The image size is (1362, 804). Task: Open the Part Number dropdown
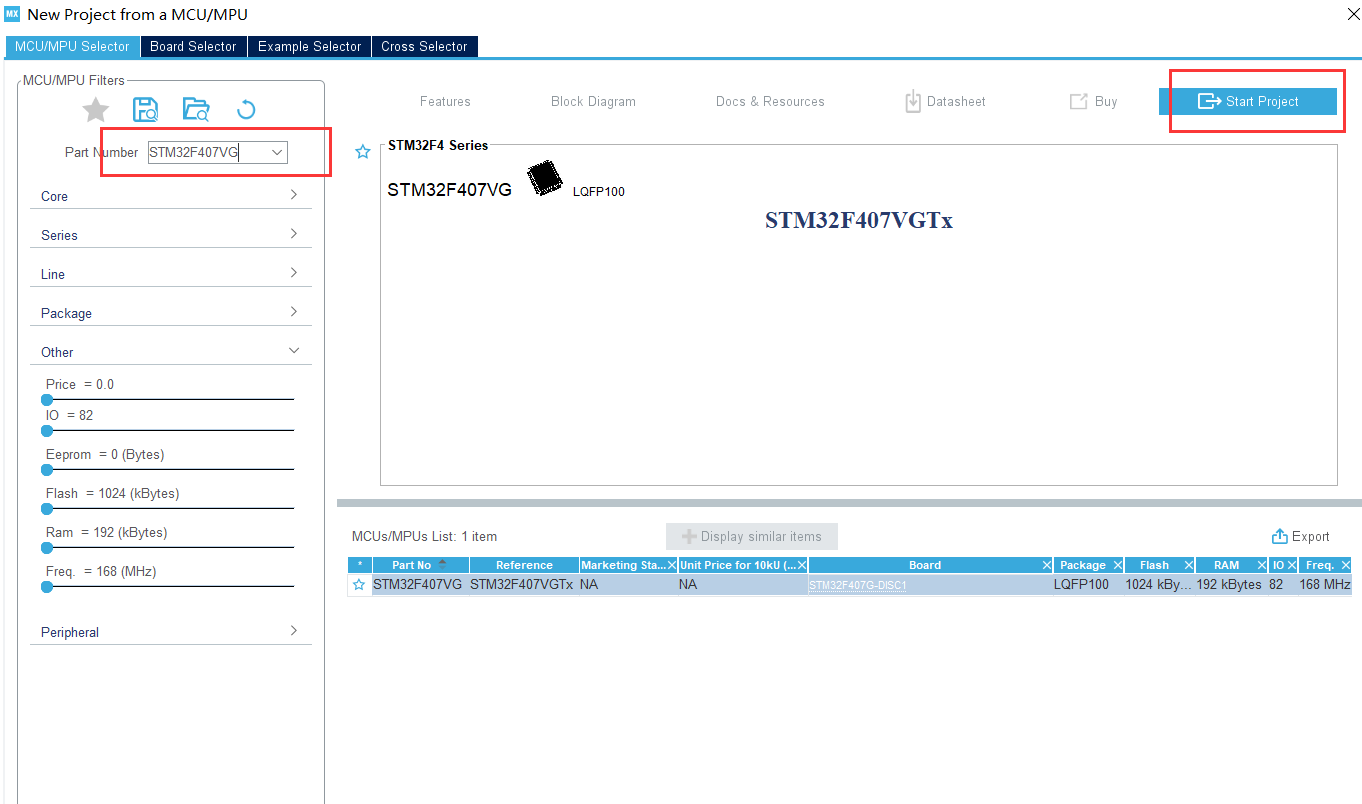coord(276,152)
